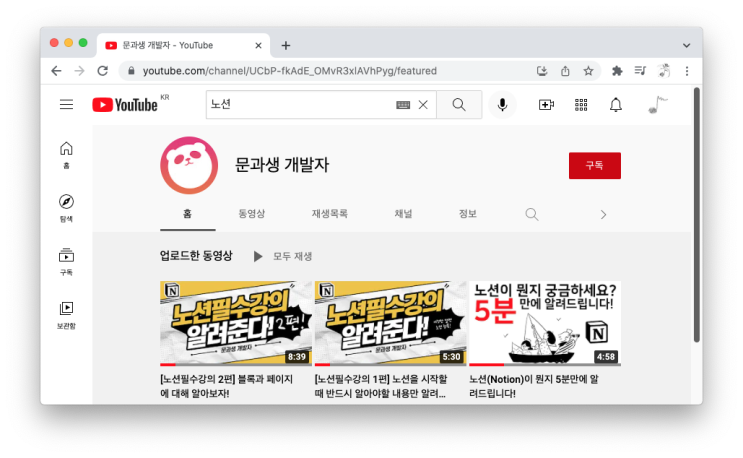
Task: Reload the page
Action: pos(103,71)
